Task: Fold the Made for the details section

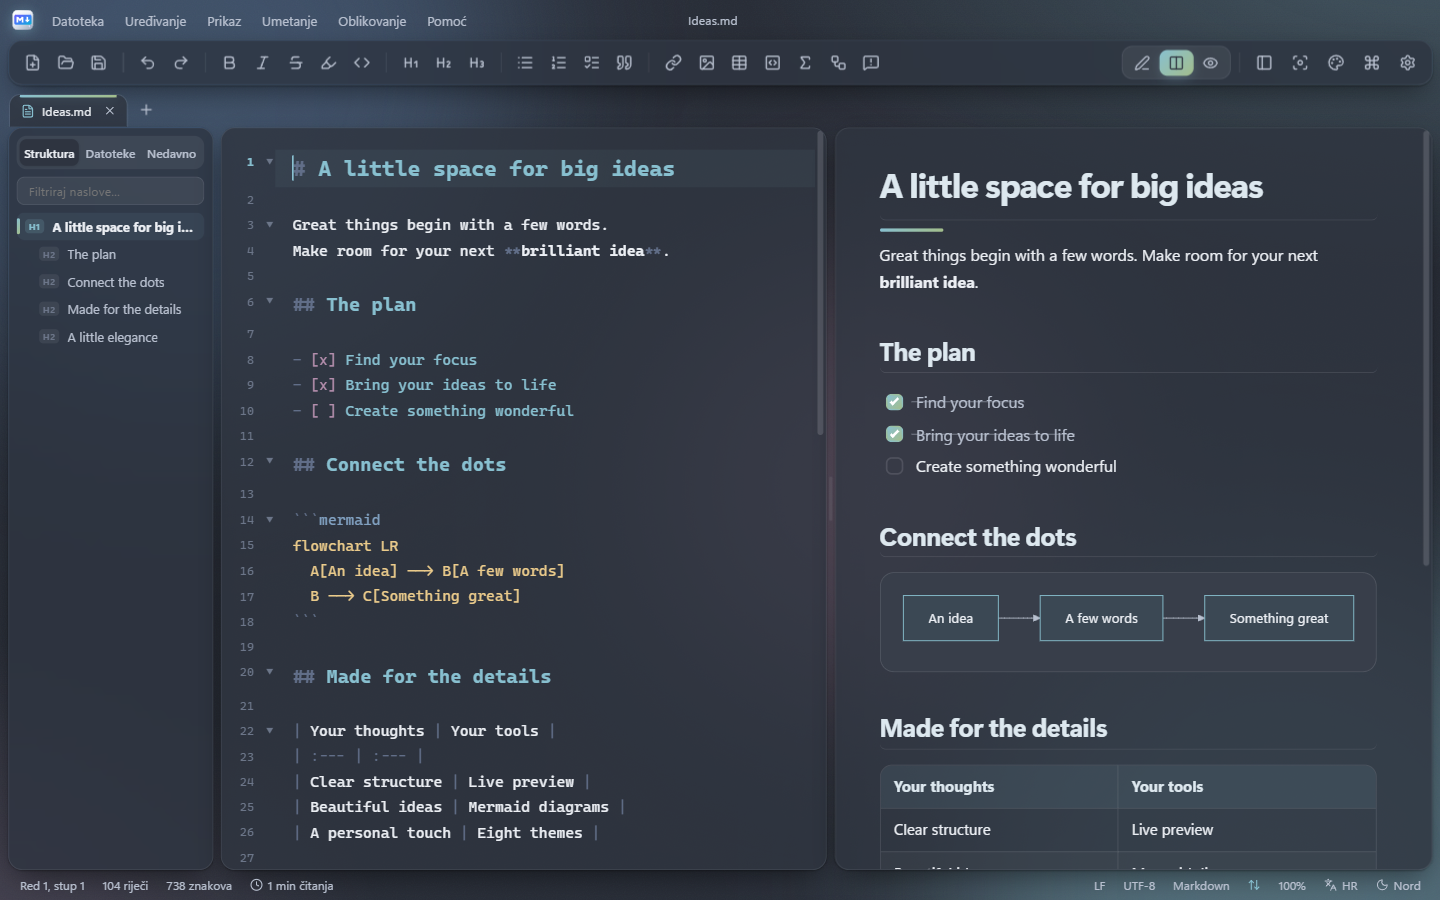Action: click(269, 671)
